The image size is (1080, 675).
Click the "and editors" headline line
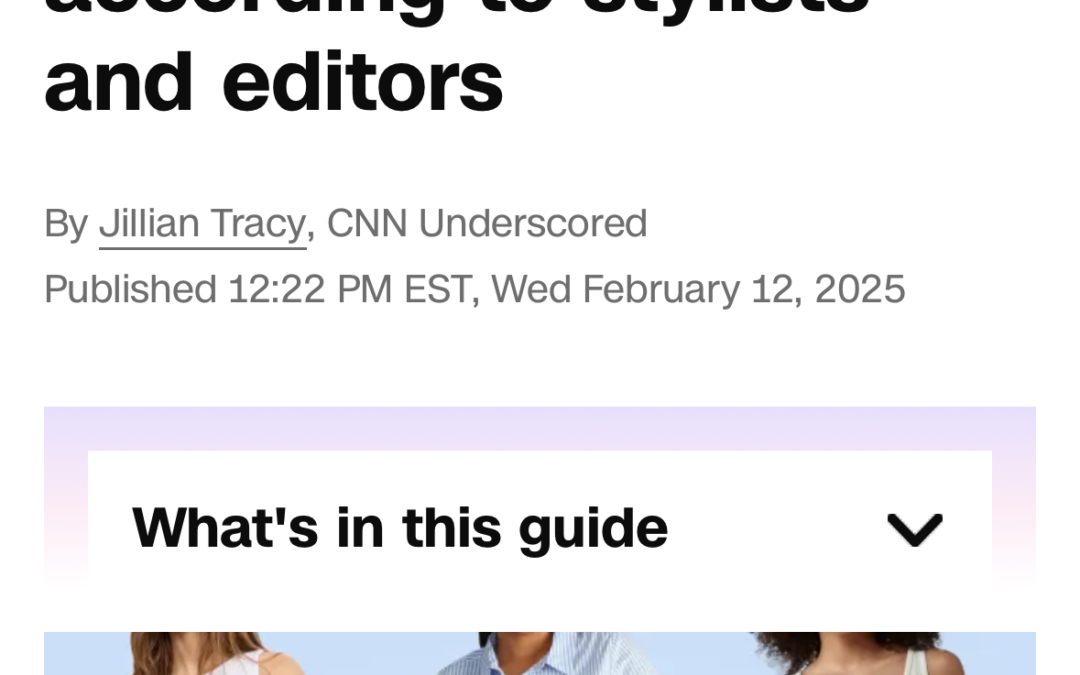coord(273,83)
